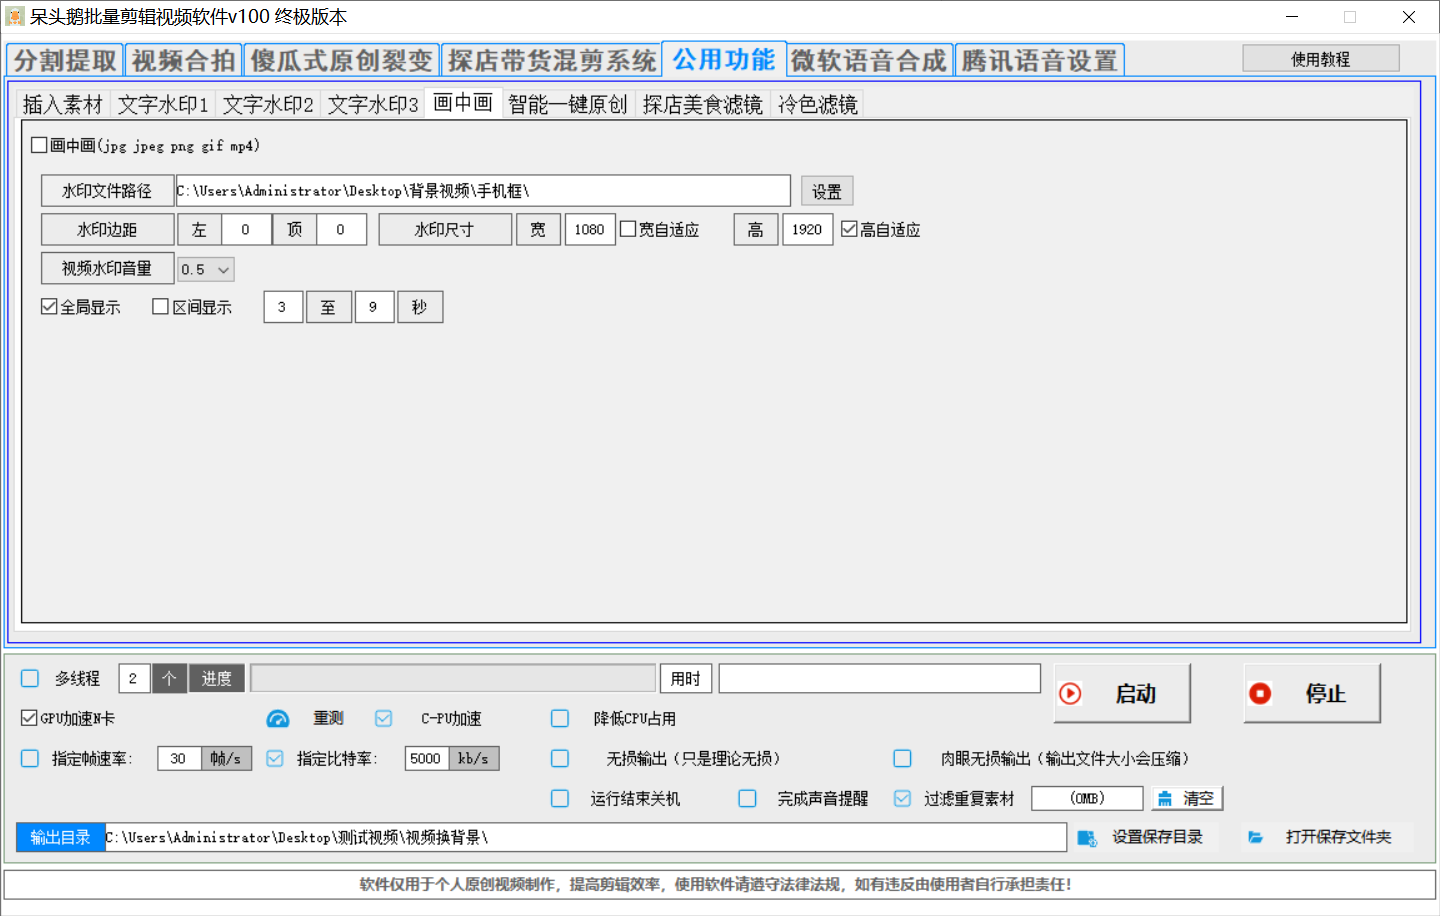Toggle 宽自适应 width auto-fit checkbox

tap(628, 229)
